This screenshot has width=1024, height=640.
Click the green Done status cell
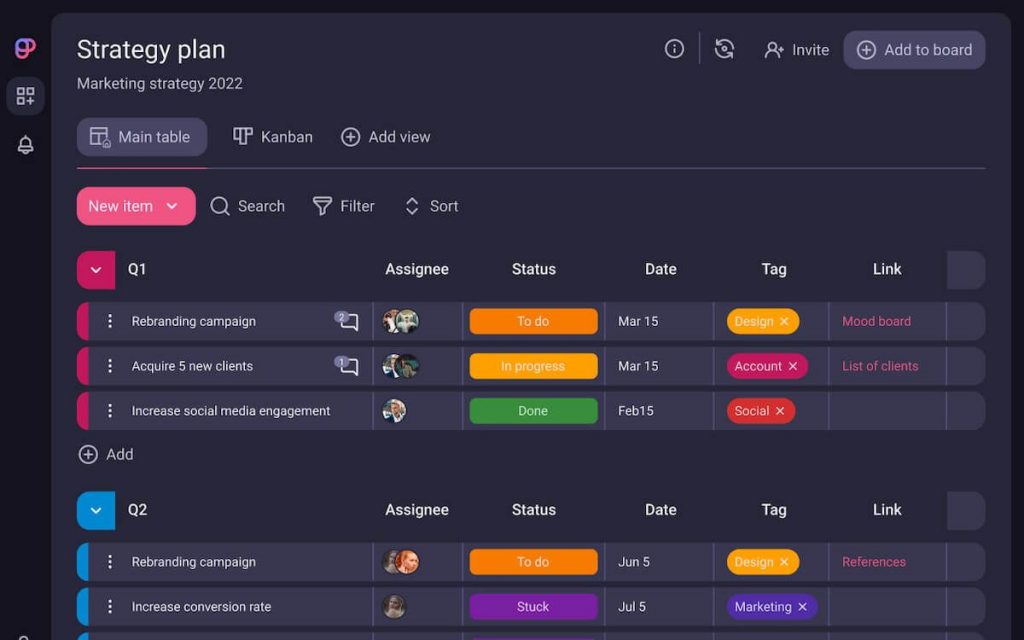pyautogui.click(x=533, y=411)
